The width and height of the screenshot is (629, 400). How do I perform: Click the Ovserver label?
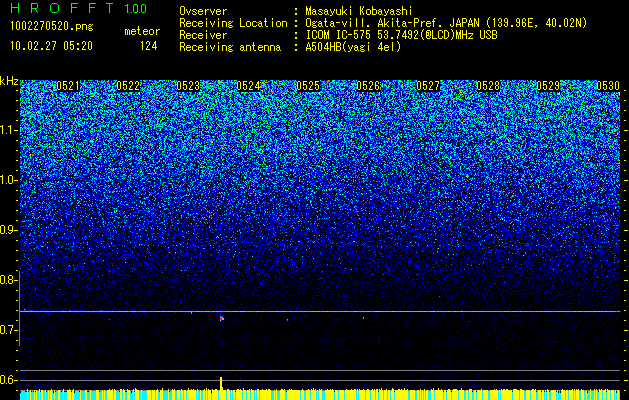pyautogui.click(x=203, y=11)
